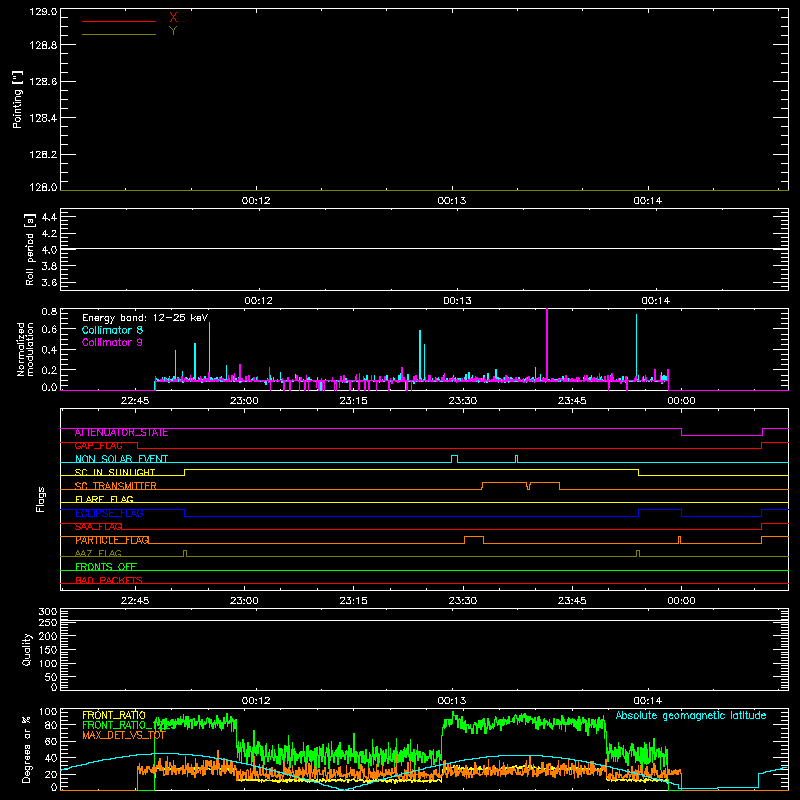
Task: Click the 00:13 label under the Pointing plot
Action: coord(452,201)
